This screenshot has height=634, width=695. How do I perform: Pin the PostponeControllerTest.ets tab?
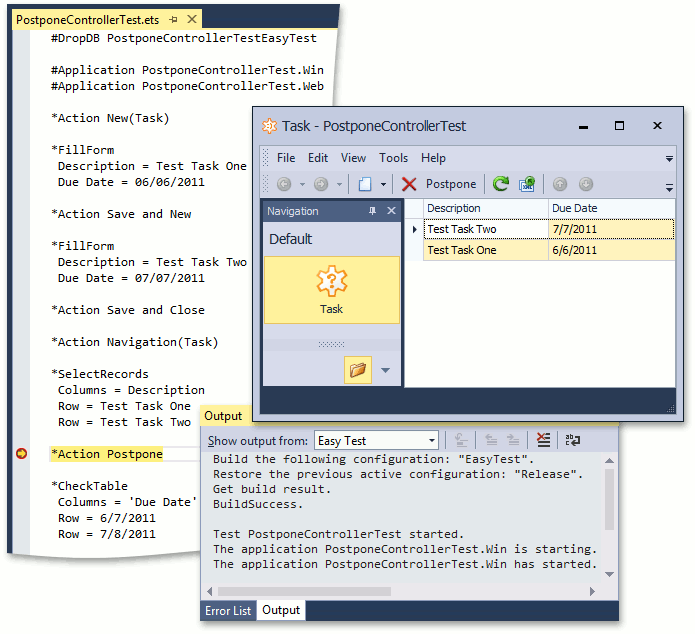pos(173,20)
